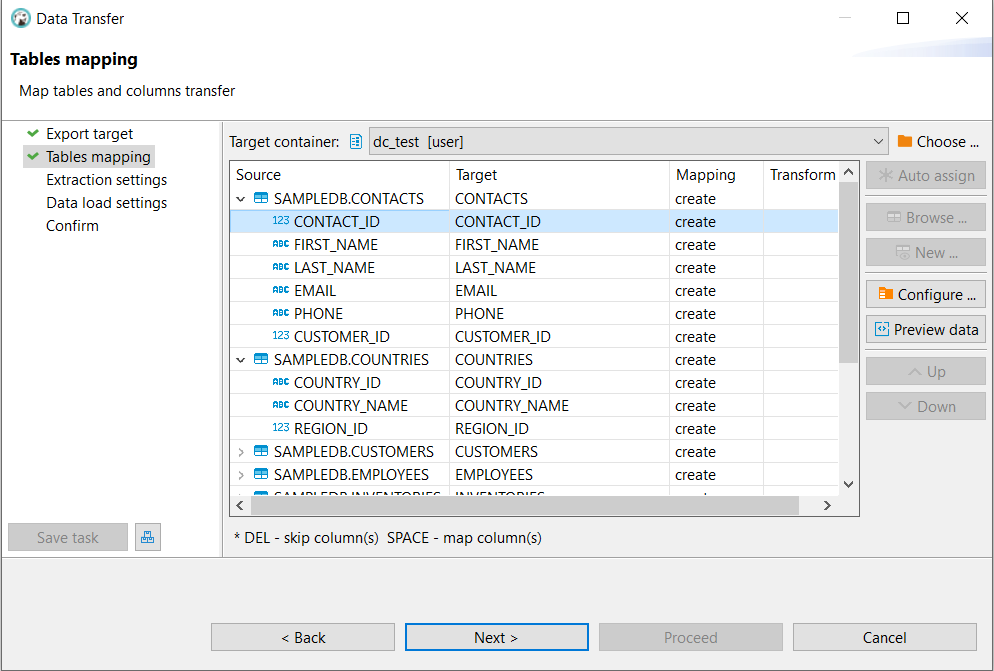Select the COUNTRY_NAME target cell
The height and width of the screenshot is (671, 994).
559,406
